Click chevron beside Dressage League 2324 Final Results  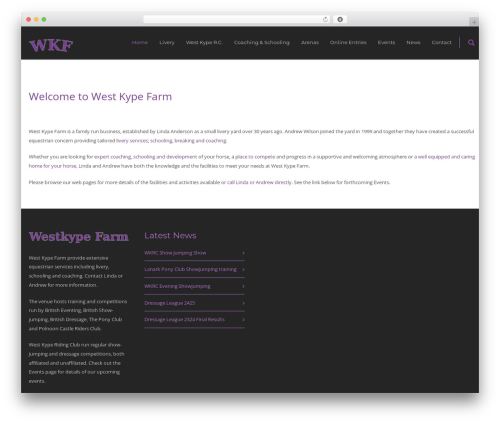tap(243, 319)
